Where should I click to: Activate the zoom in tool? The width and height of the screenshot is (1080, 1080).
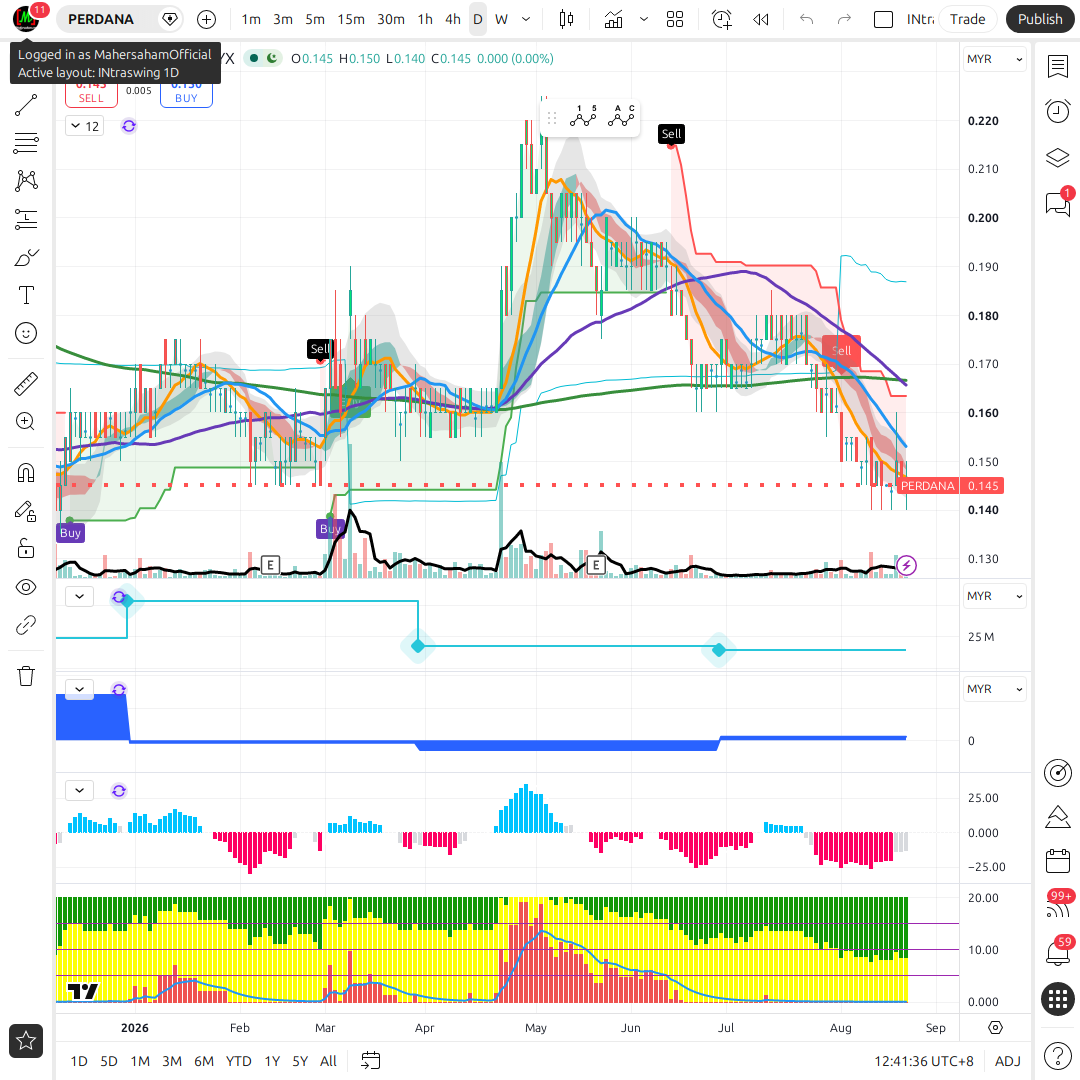pyautogui.click(x=25, y=422)
